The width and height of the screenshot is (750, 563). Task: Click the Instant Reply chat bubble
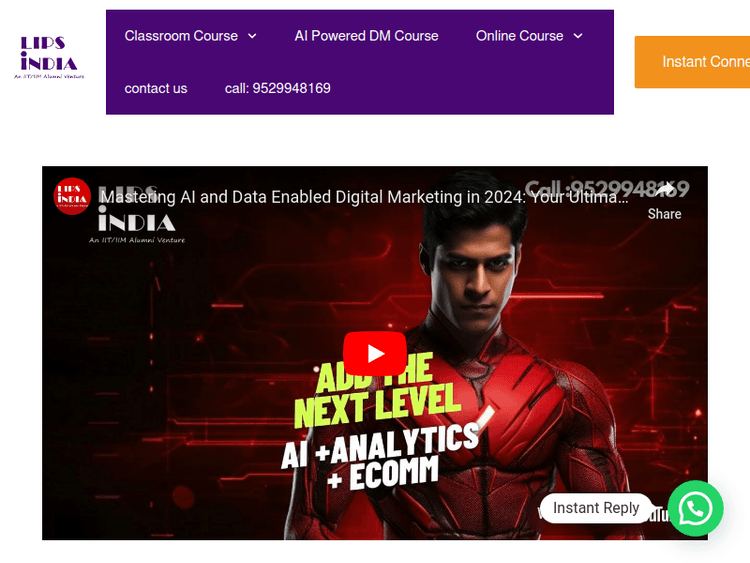pyautogui.click(x=596, y=508)
